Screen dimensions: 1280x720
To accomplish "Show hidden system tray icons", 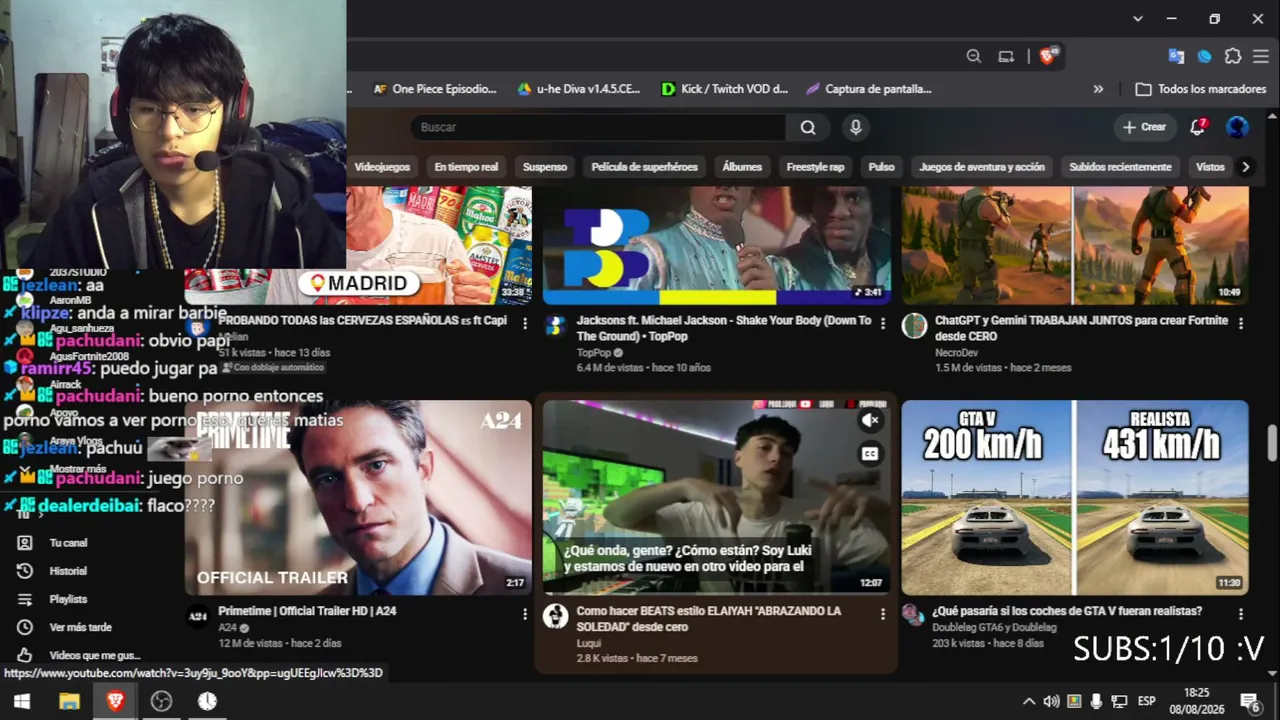I will pos(1028,701).
